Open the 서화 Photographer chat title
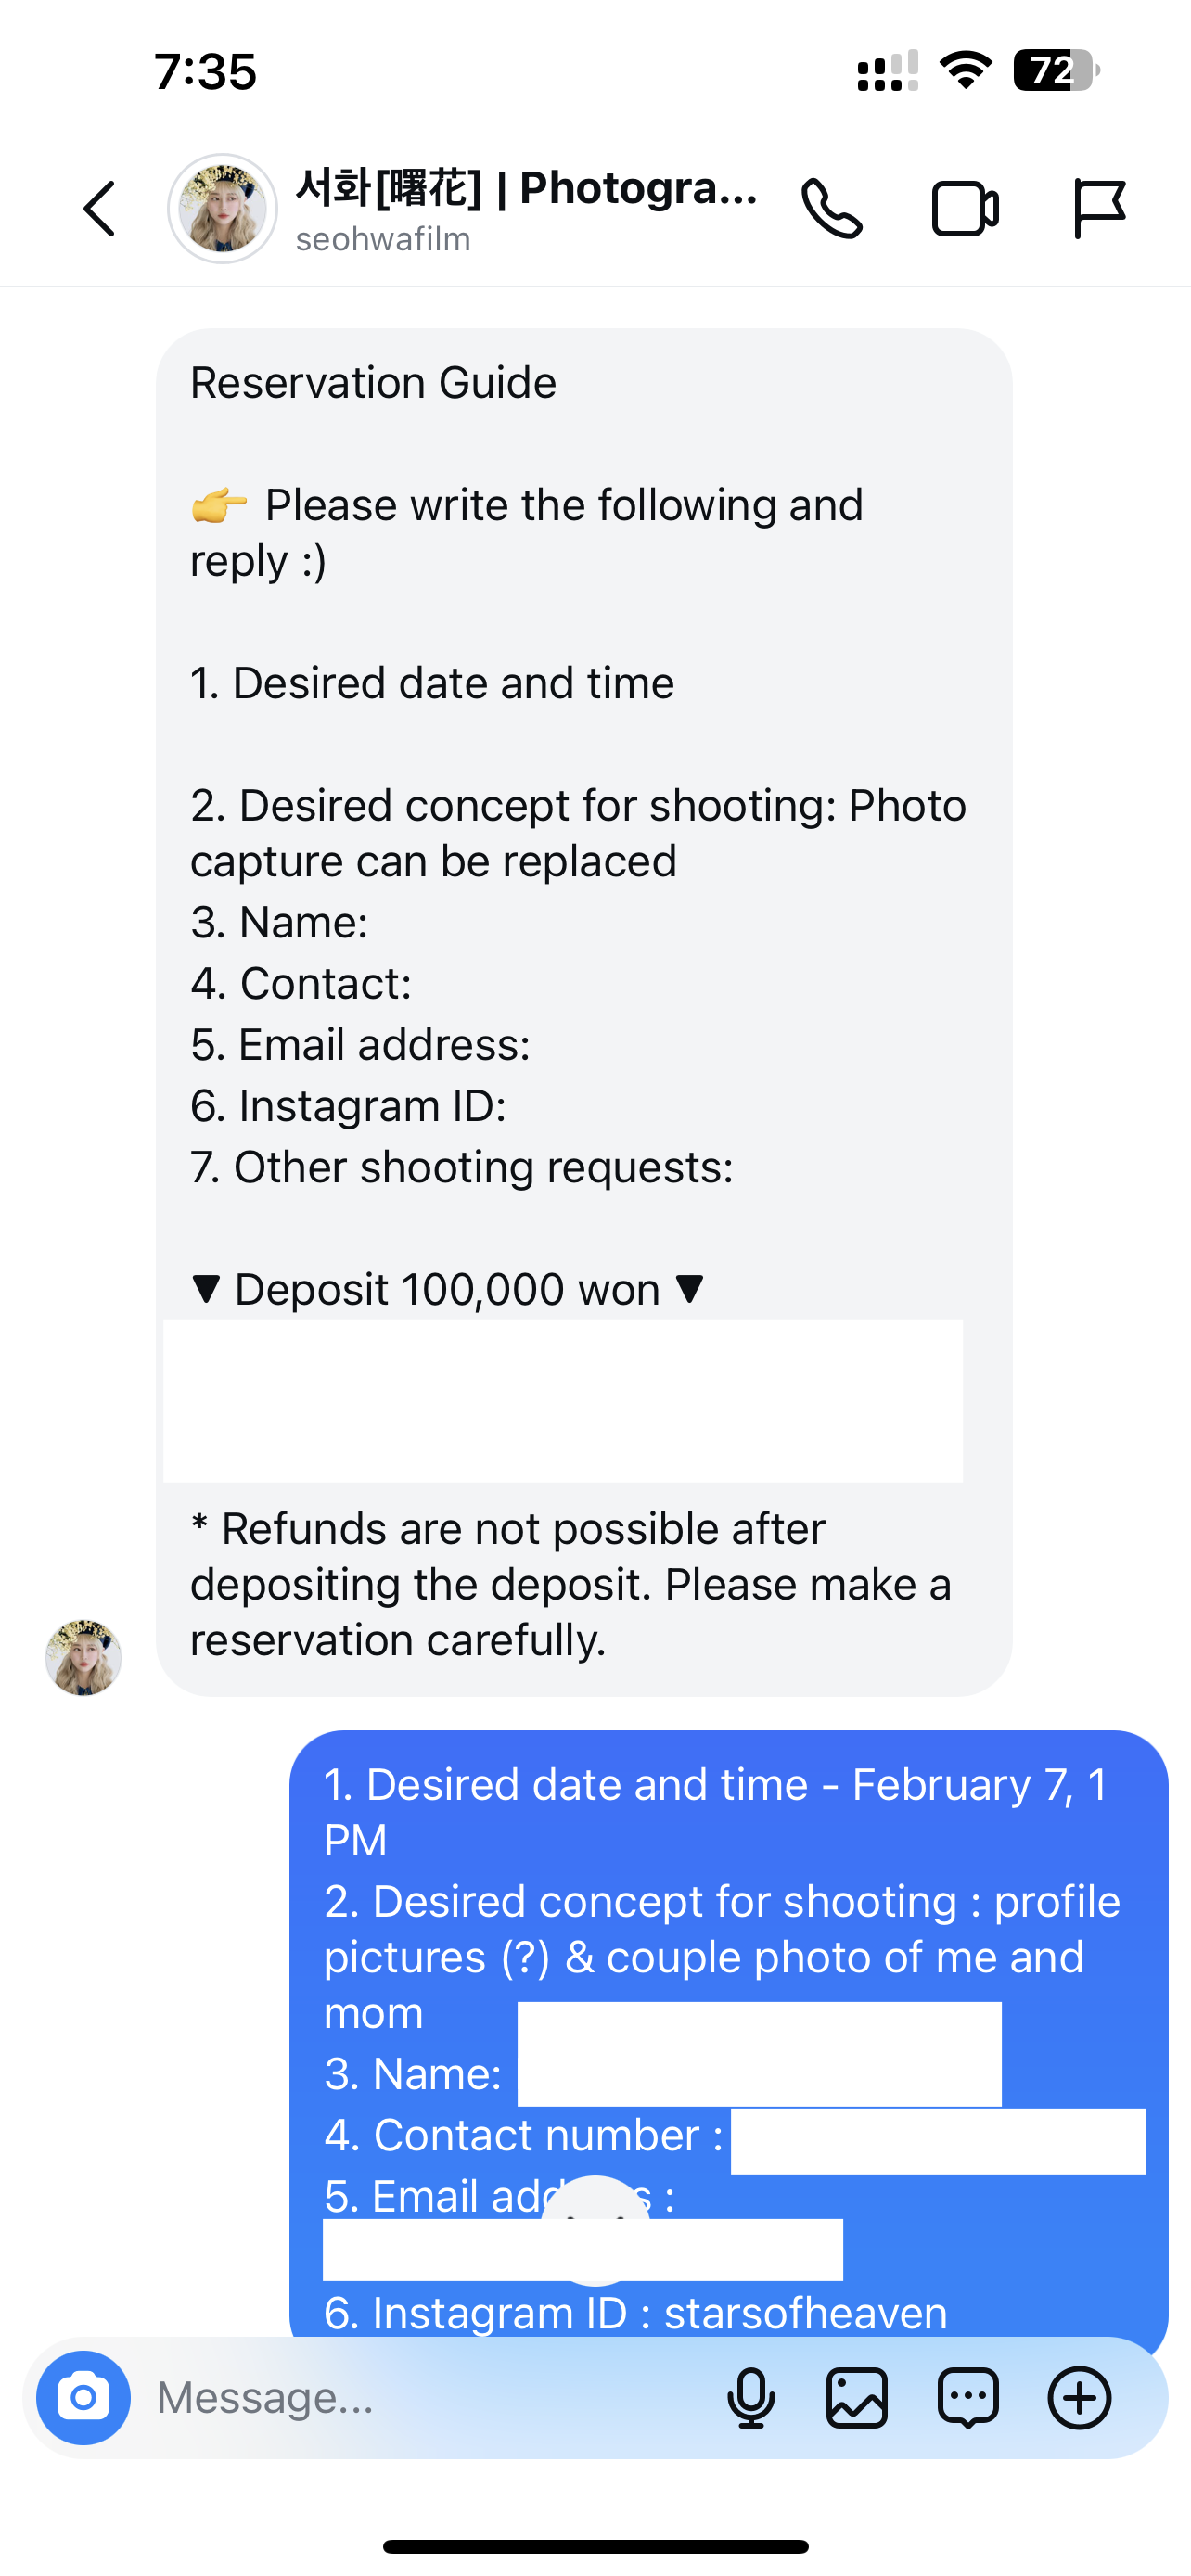Screen dimensions: 1191x2576 (526, 188)
